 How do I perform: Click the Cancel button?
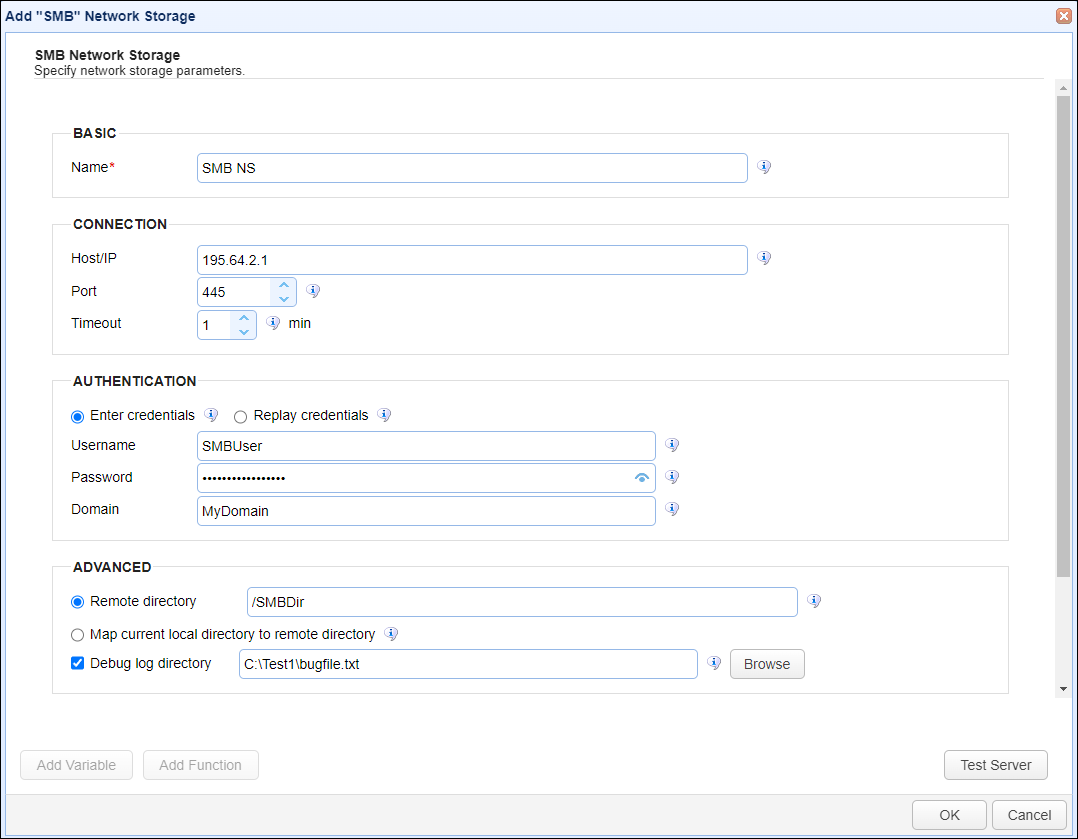(1029, 815)
